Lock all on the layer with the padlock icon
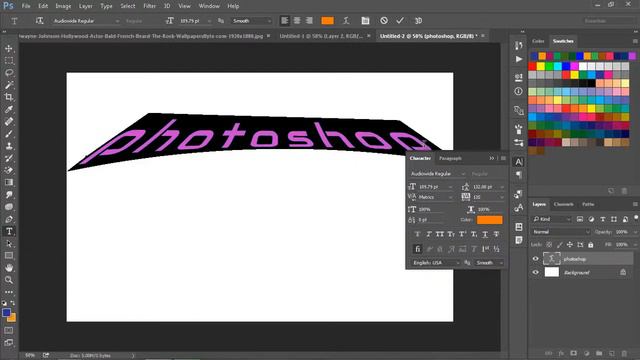This screenshot has width=640, height=360. tap(591, 245)
